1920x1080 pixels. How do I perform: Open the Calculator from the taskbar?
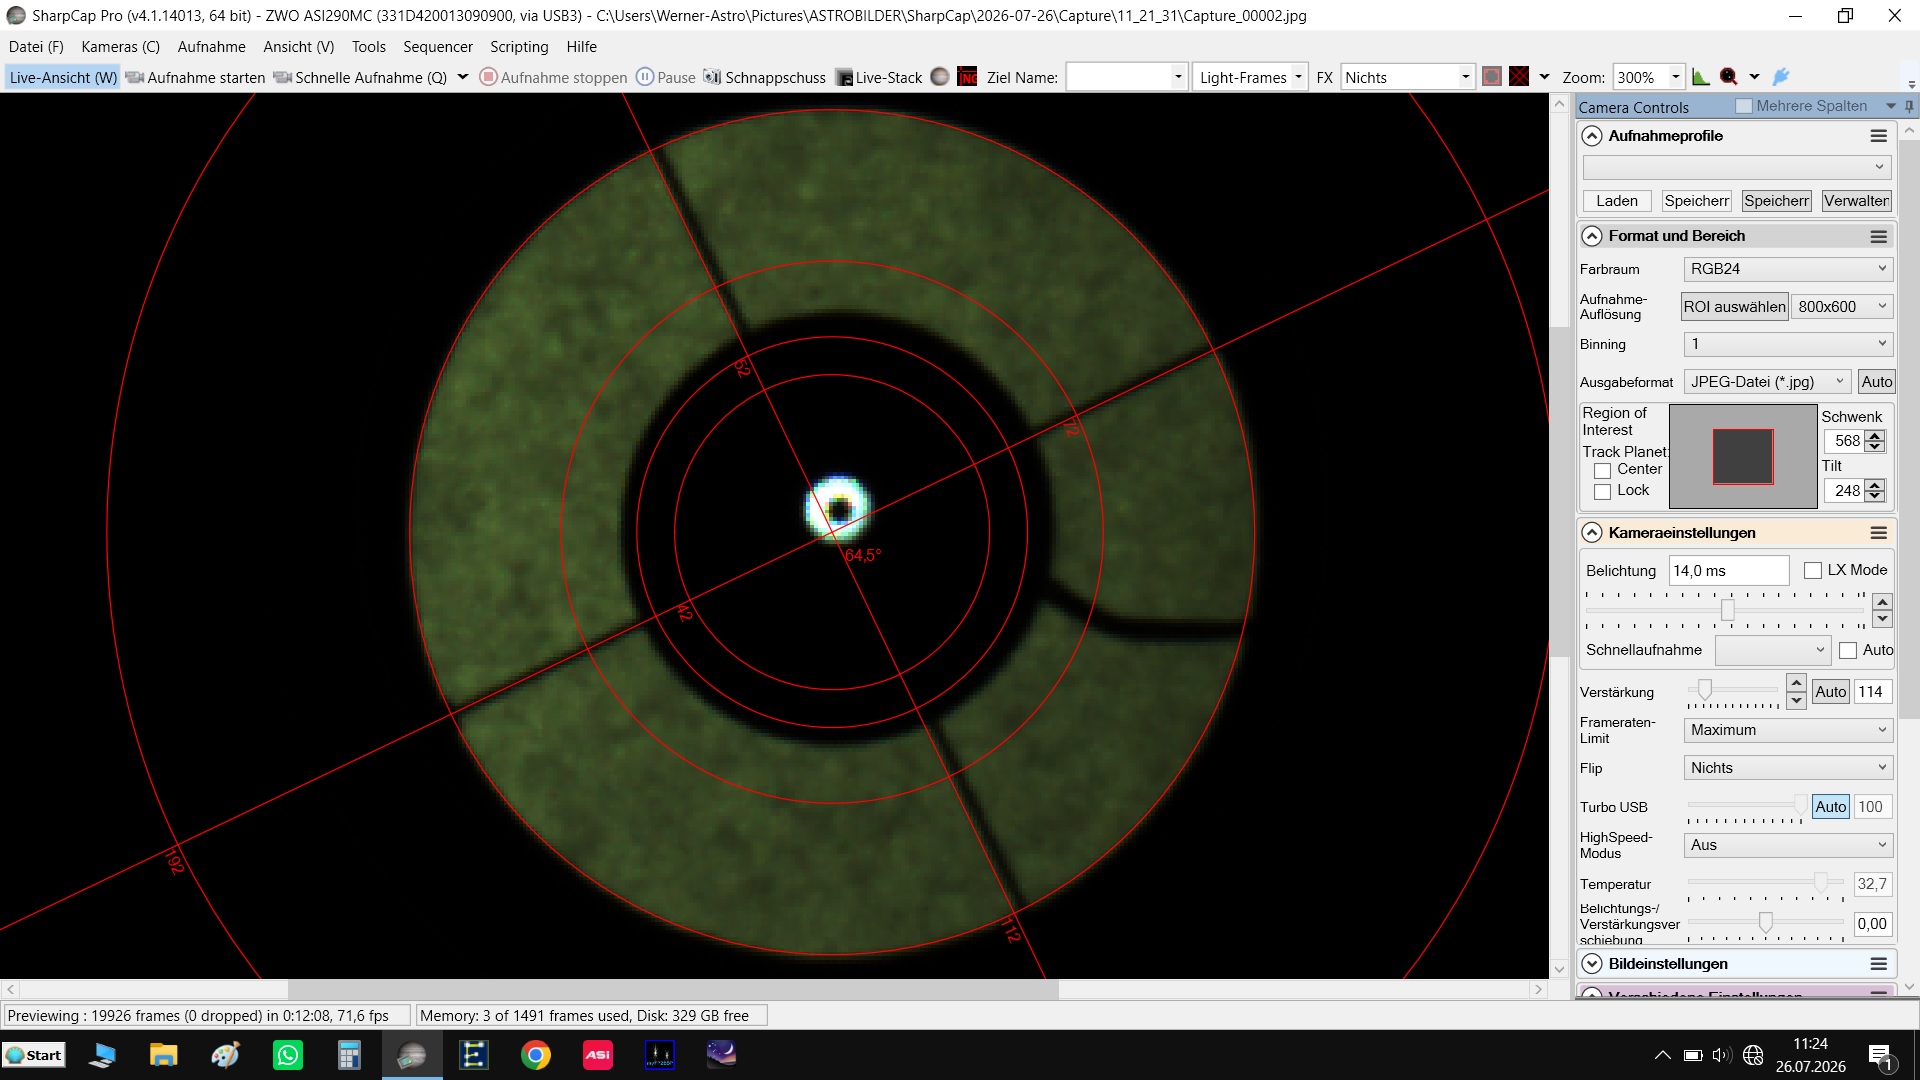coord(349,1055)
